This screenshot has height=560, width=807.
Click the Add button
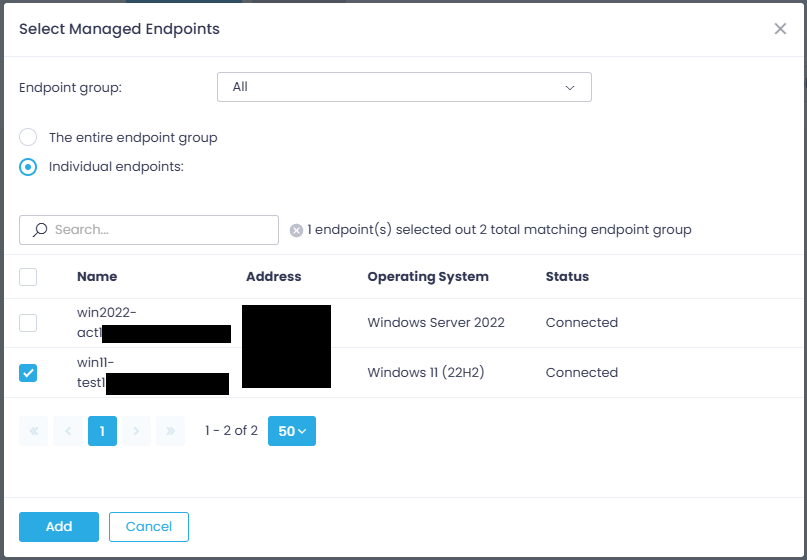tap(59, 527)
